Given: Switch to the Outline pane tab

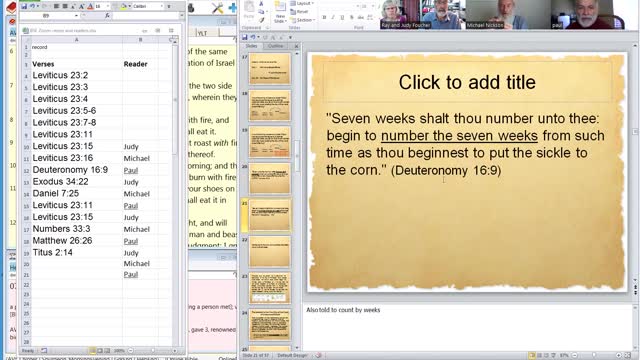Looking at the screenshot, I should (276, 46).
